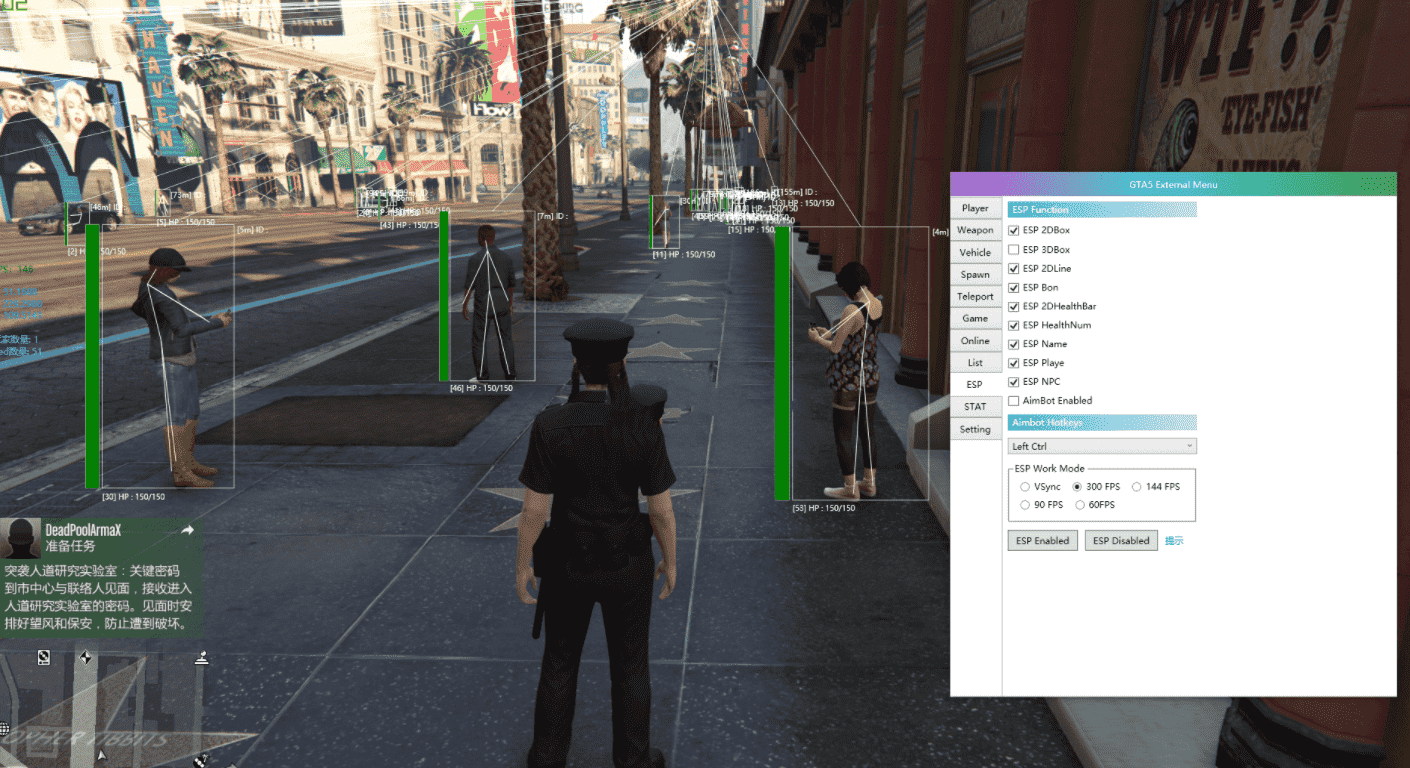Open the Game tab
The width and height of the screenshot is (1410, 768).
point(975,318)
